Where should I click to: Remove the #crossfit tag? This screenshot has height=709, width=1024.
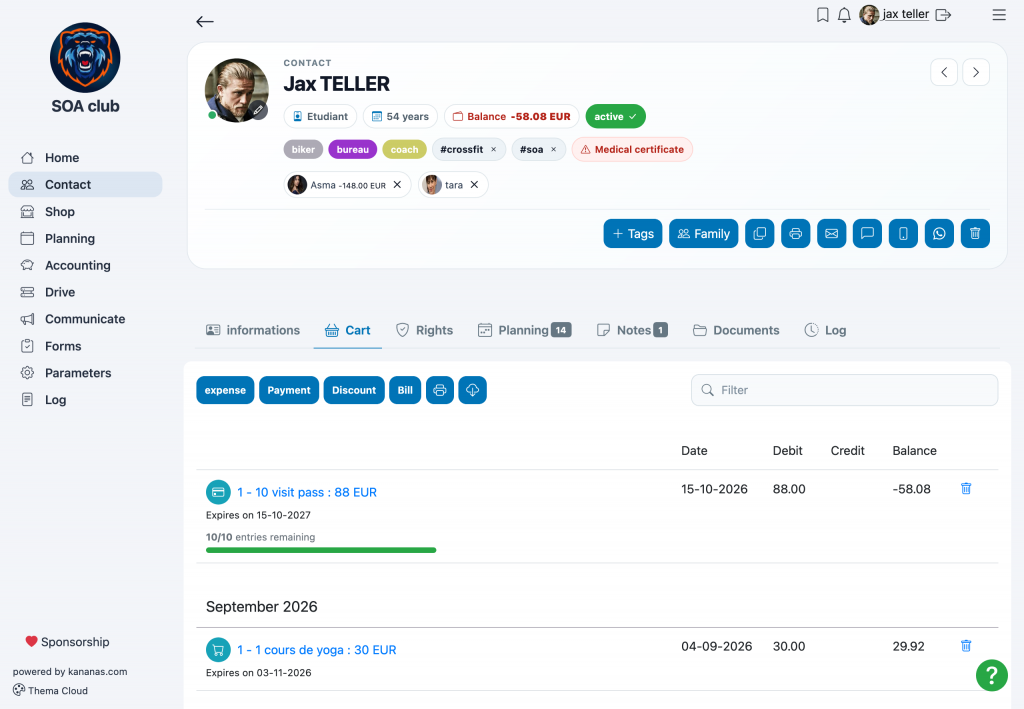(494, 150)
